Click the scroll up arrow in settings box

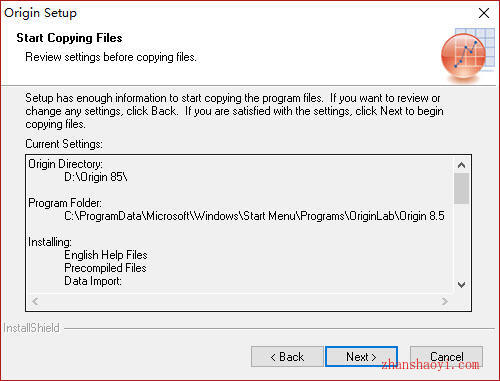461,165
